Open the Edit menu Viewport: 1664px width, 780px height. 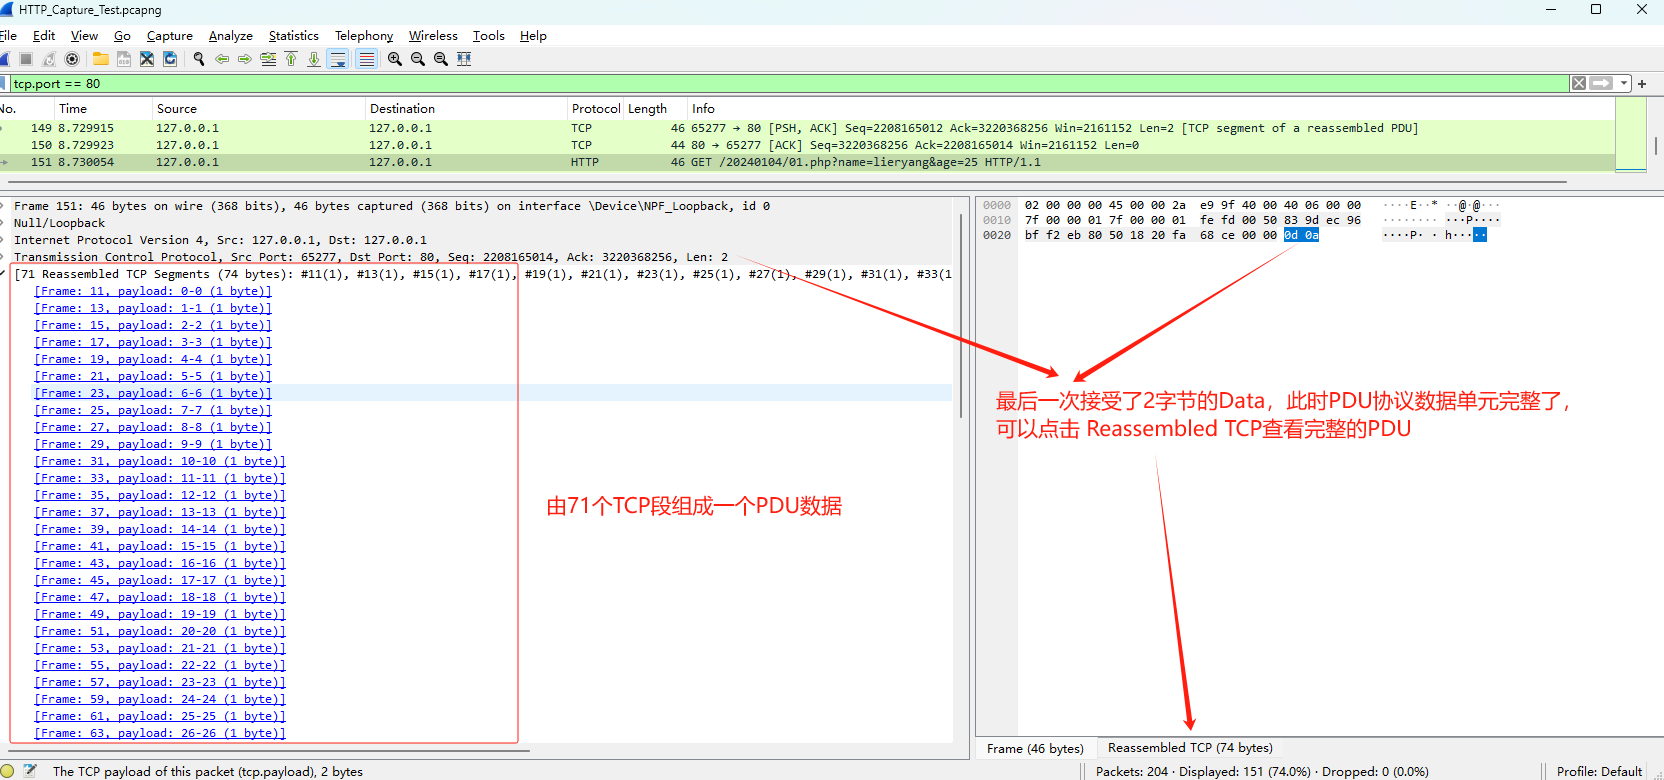tap(44, 36)
